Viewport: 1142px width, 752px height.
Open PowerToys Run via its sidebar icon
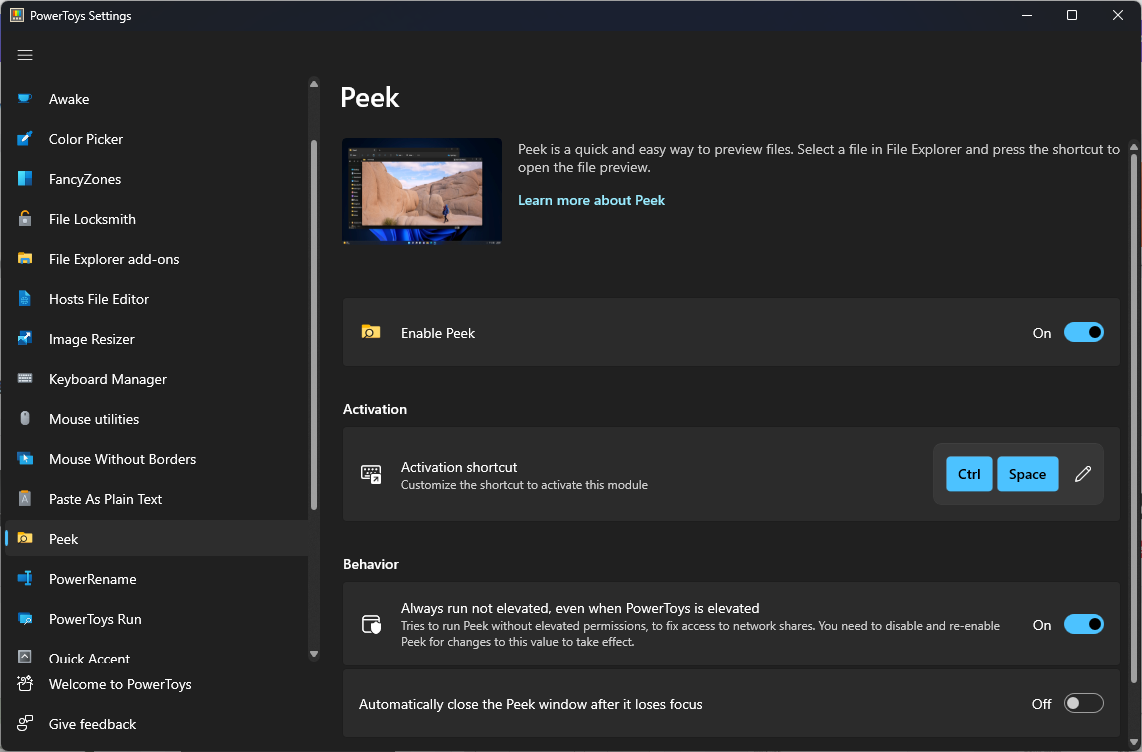pos(25,619)
